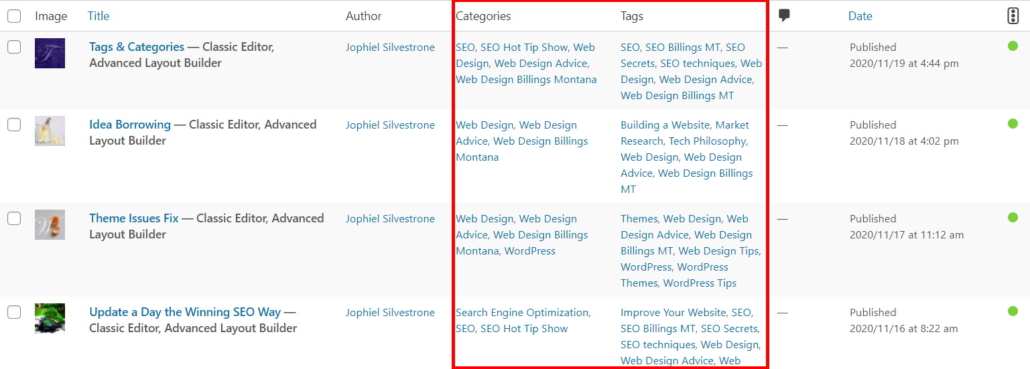This screenshot has width=1030, height=369.
Task: Click green SEO dot for Theme Issues Fix
Action: (x=1013, y=217)
